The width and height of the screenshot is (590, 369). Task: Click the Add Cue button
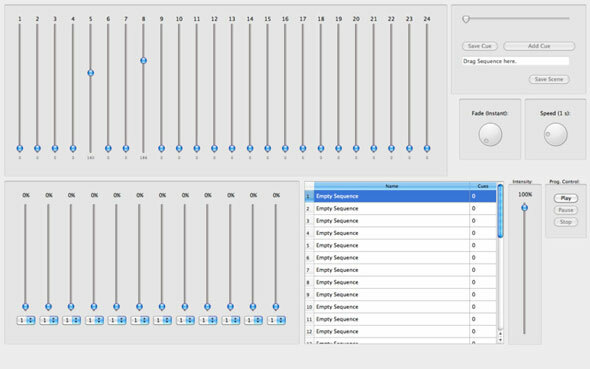(x=539, y=46)
